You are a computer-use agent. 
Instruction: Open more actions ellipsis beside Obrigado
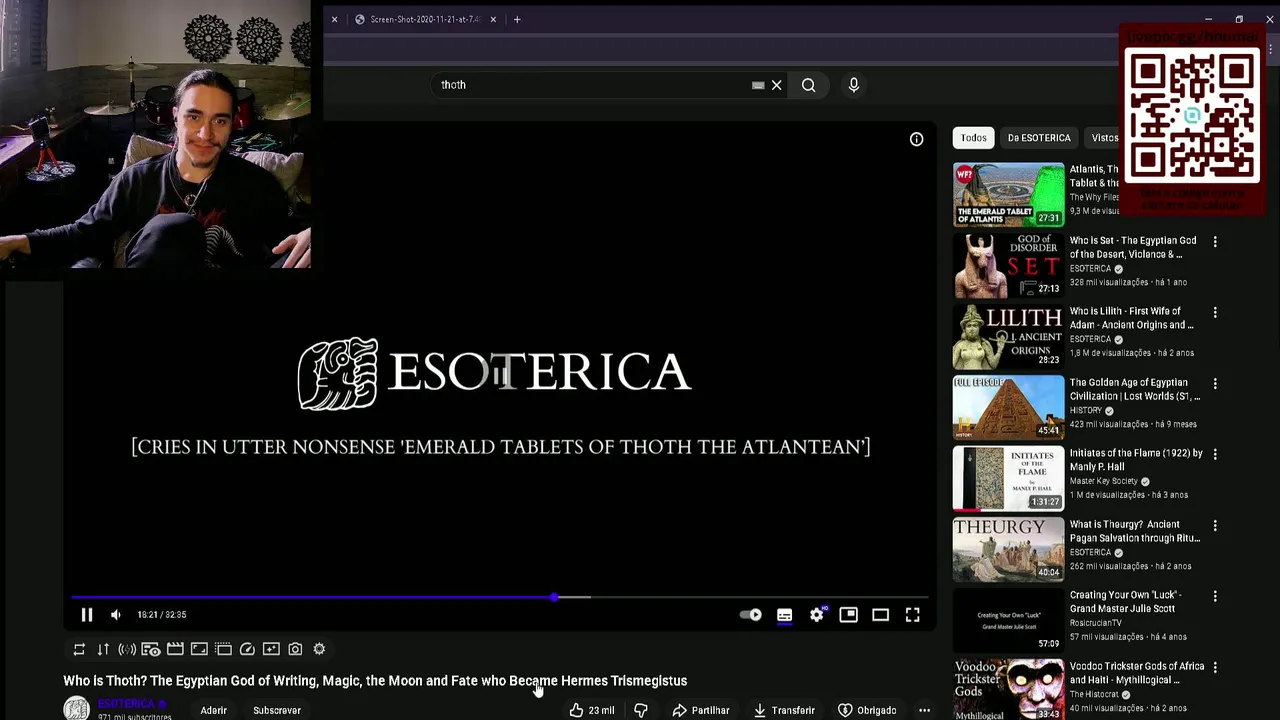(x=924, y=710)
